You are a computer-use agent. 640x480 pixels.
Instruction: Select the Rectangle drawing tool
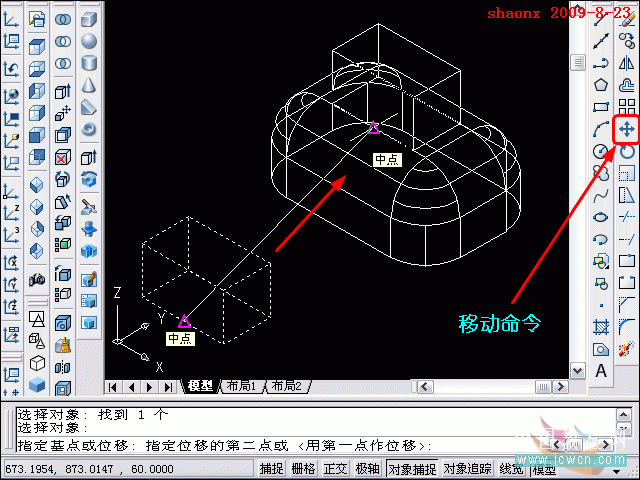601,107
